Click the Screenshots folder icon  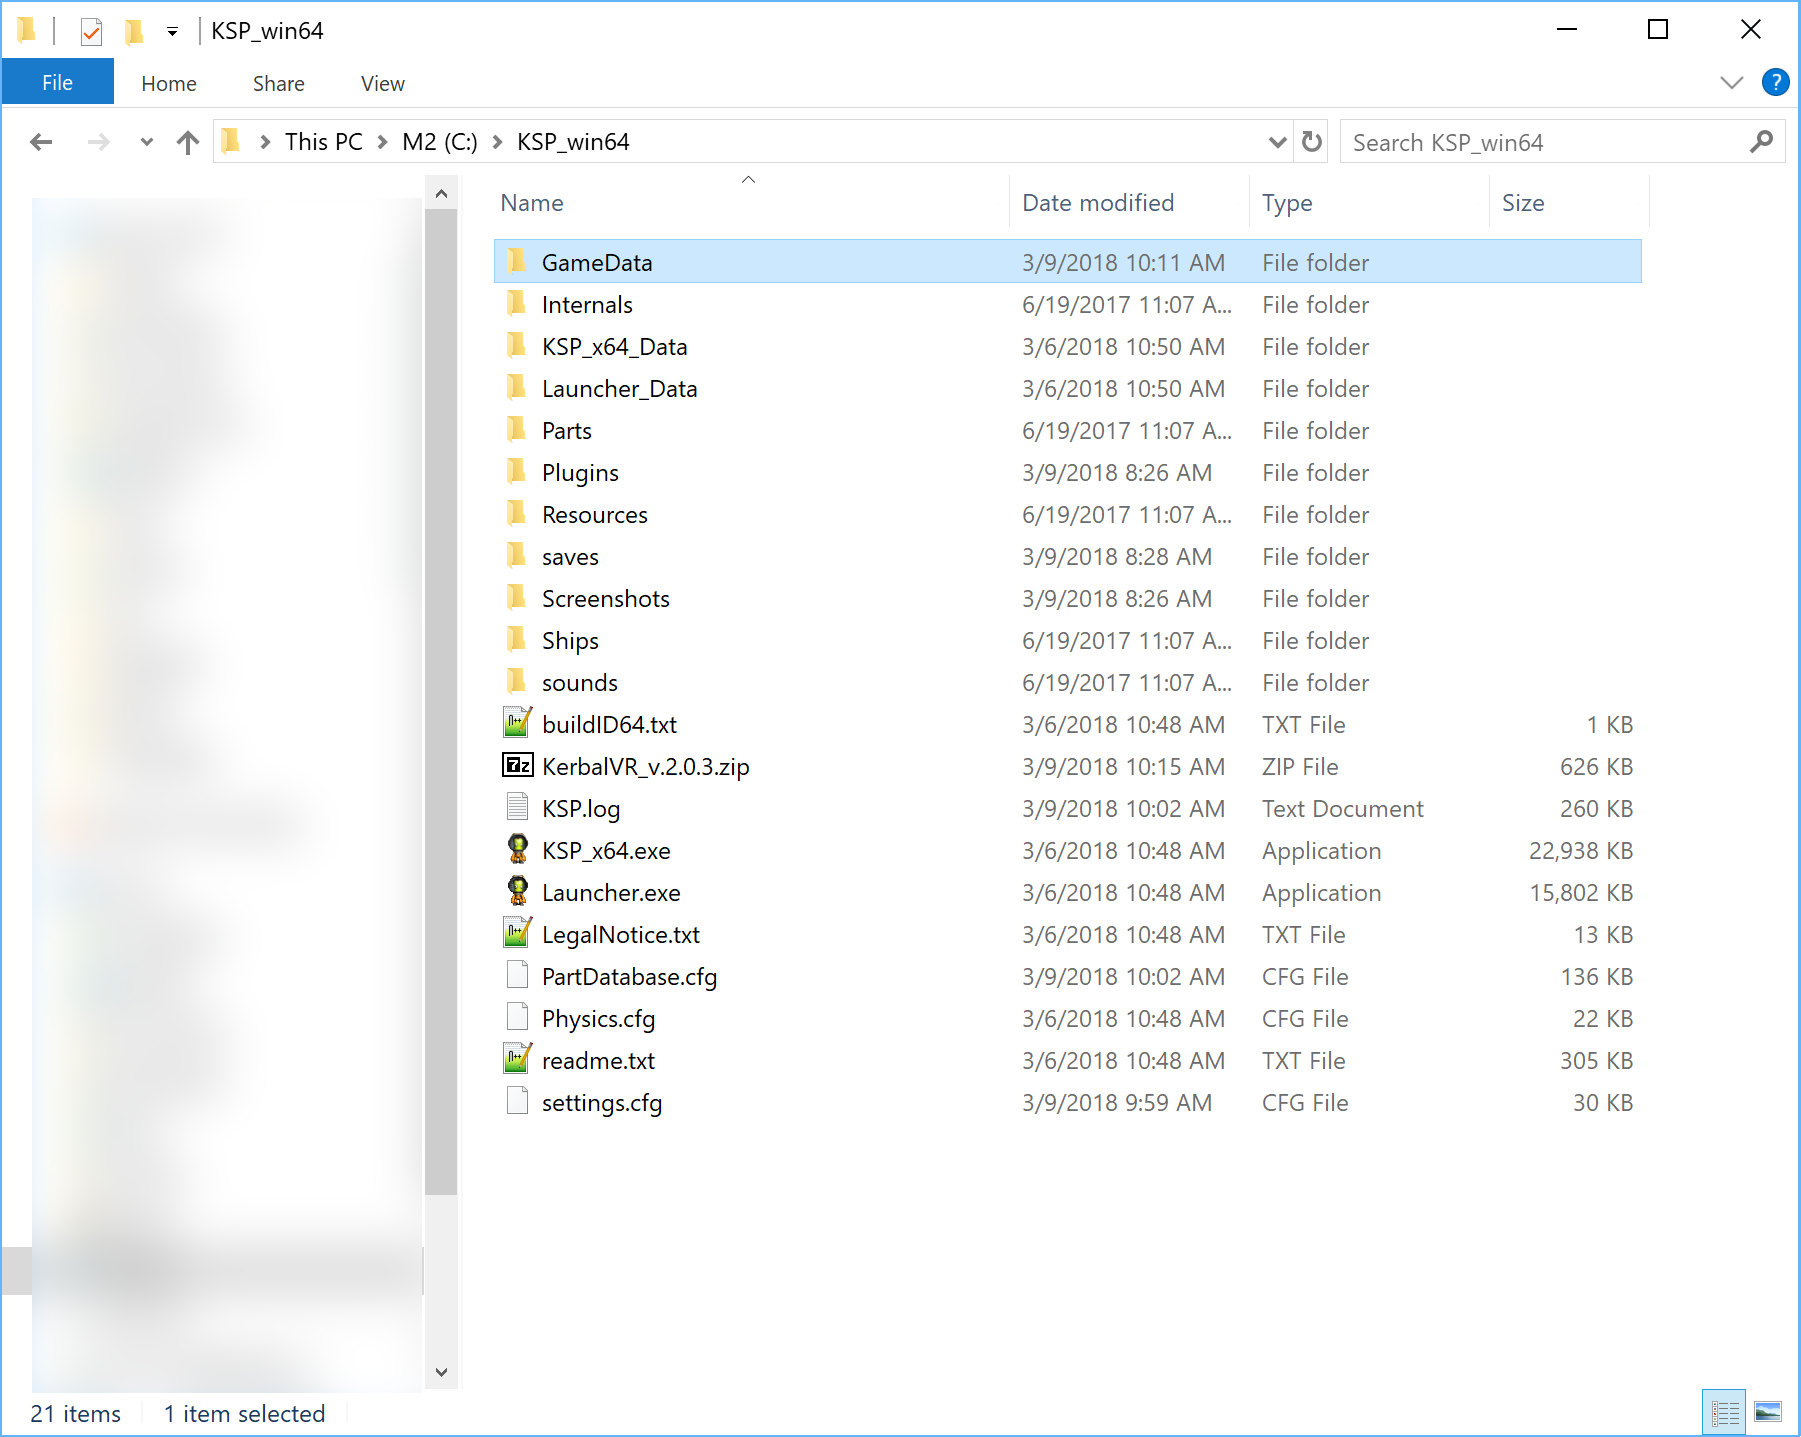pos(517,597)
